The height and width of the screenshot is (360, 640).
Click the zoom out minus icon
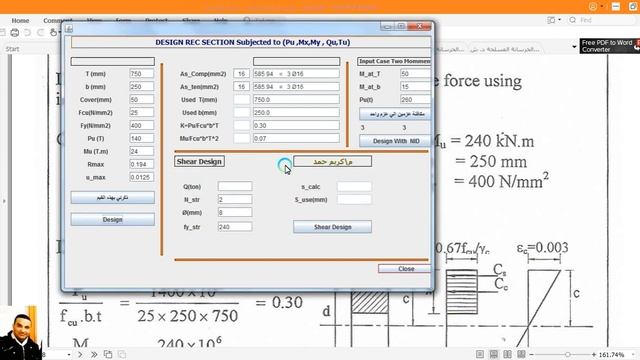click(x=531, y=354)
